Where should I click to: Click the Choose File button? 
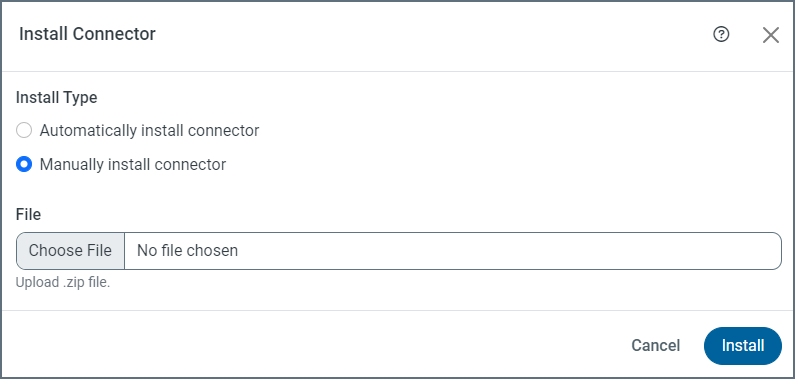point(70,251)
